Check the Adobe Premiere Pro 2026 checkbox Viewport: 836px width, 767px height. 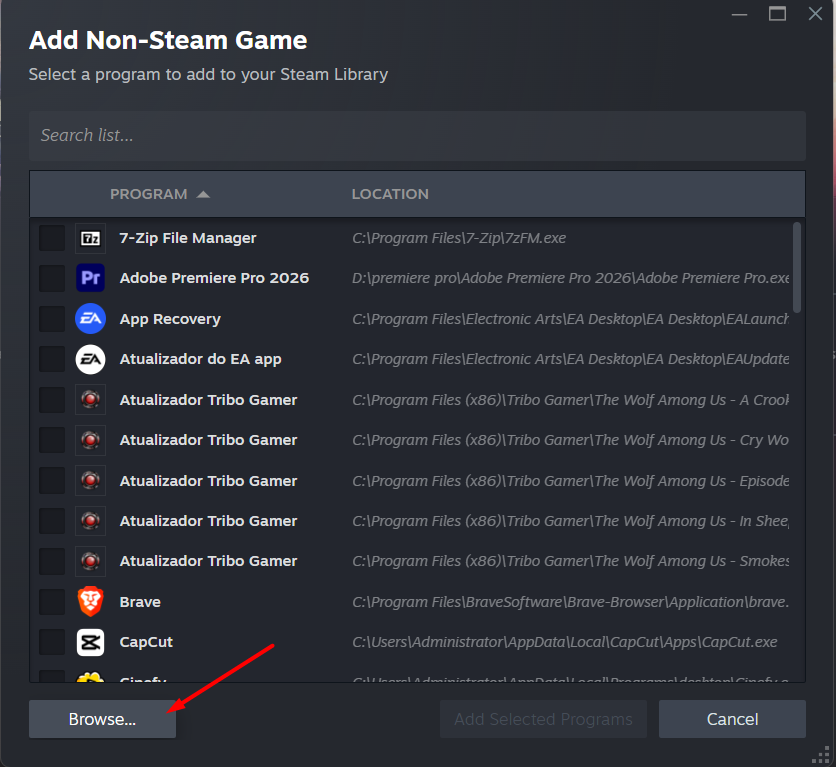coord(52,278)
